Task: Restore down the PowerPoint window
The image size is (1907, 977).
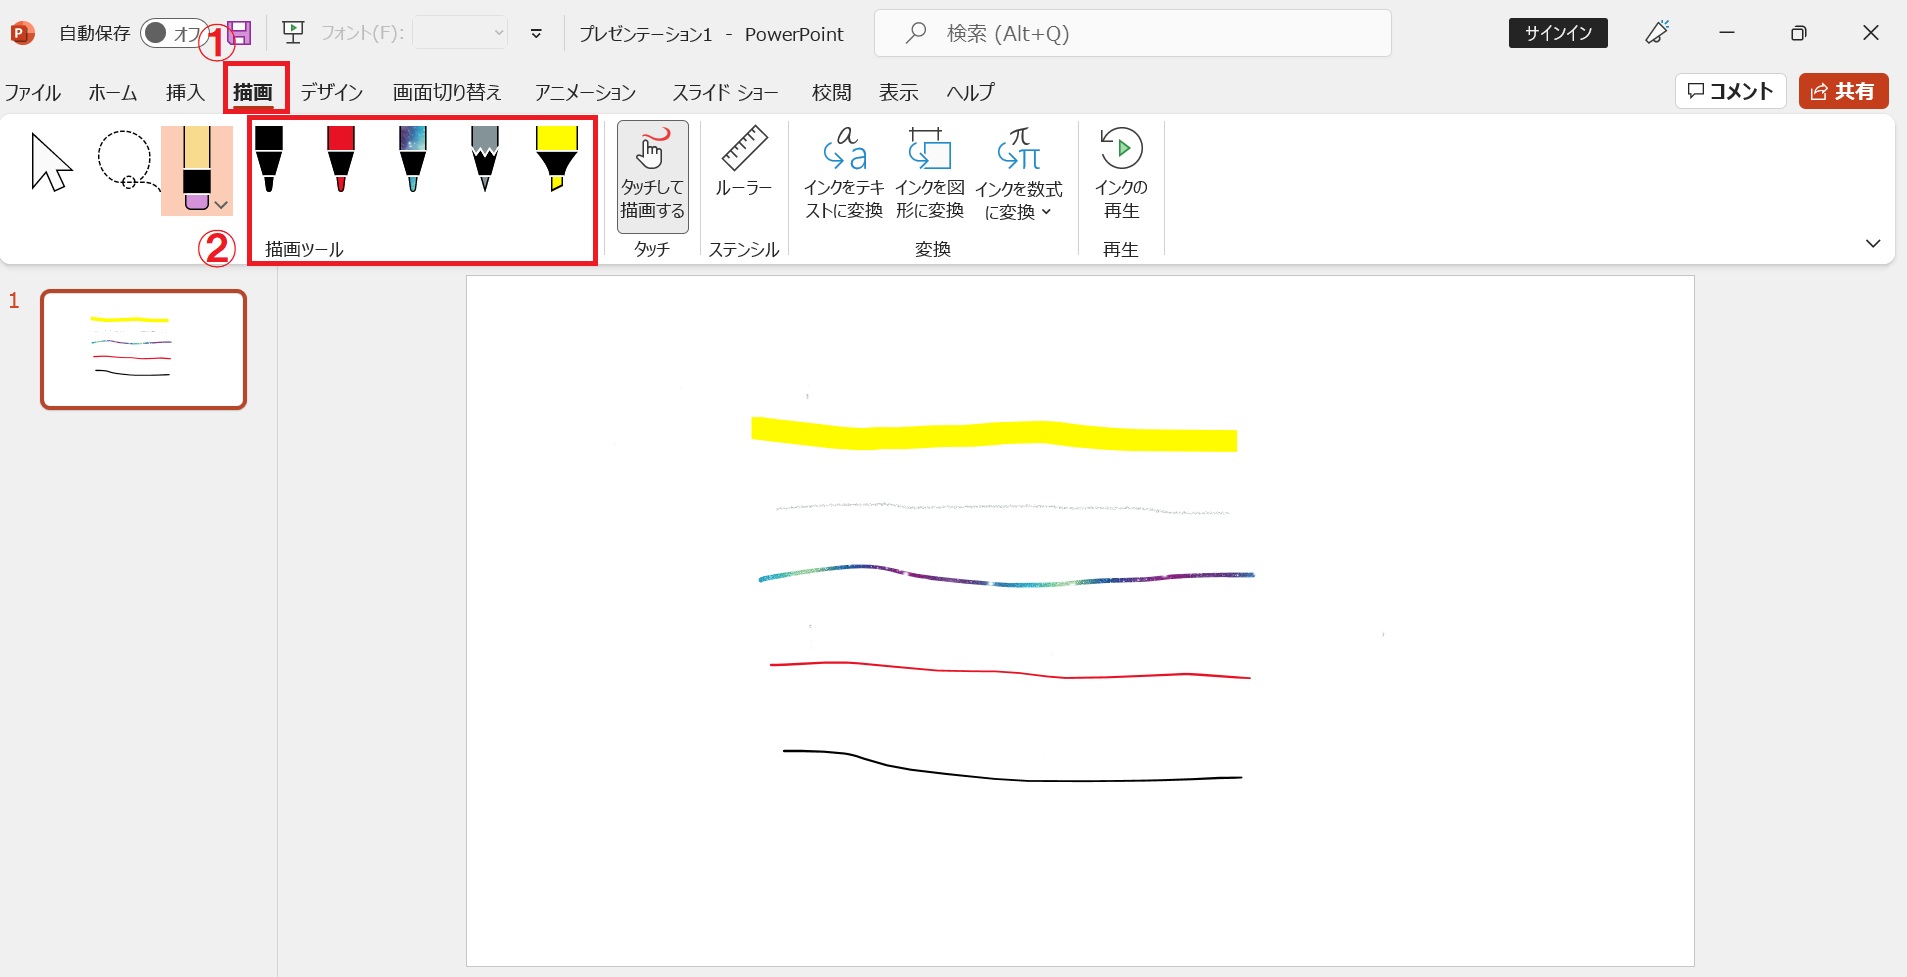Action: (1798, 33)
